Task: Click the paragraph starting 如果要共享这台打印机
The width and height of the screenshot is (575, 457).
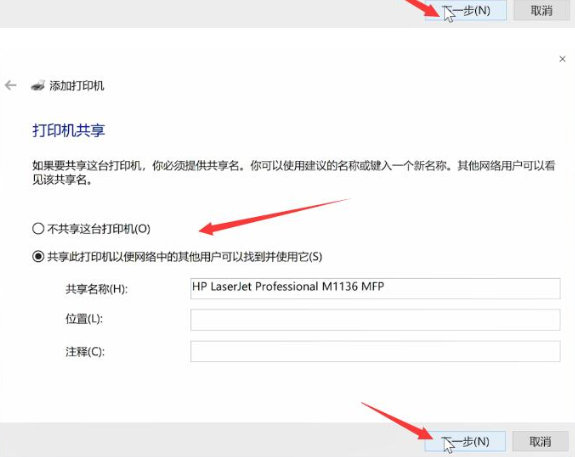Action: 294,173
